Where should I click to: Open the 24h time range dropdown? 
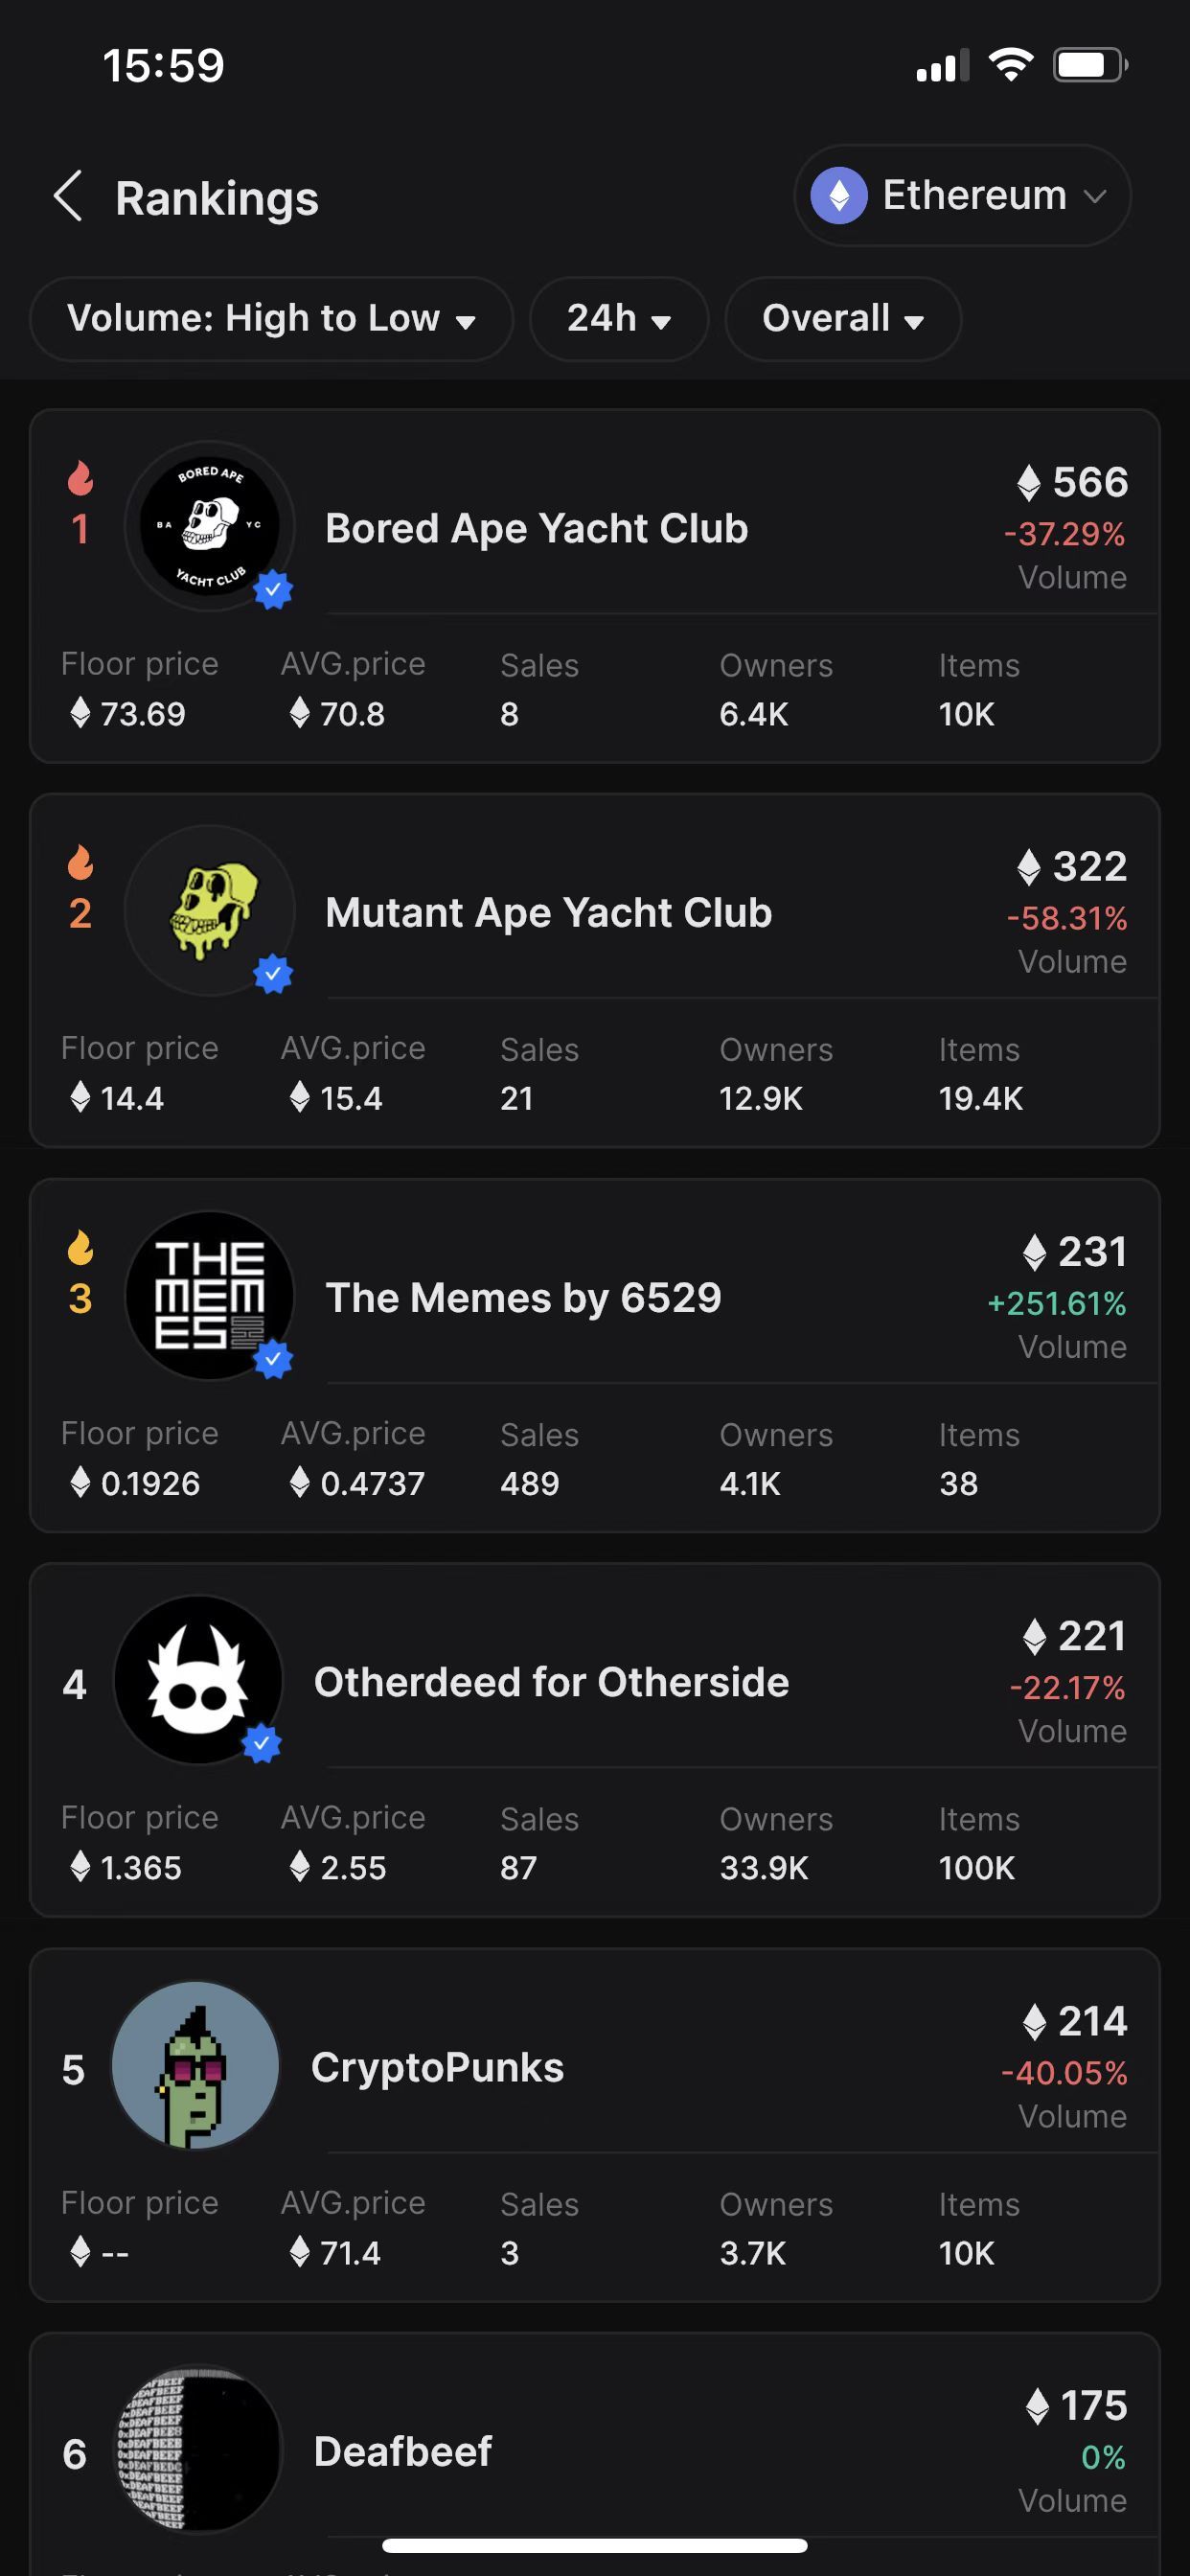pyautogui.click(x=619, y=319)
